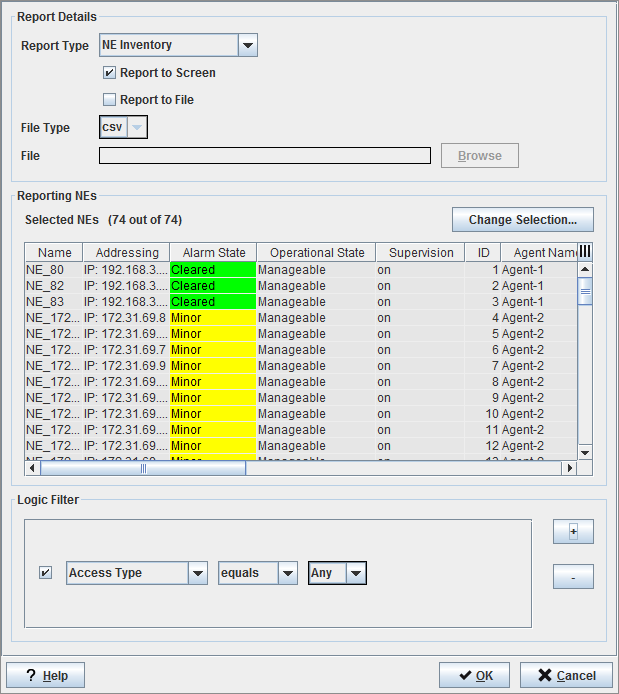Click the Change Selection button

(522, 219)
